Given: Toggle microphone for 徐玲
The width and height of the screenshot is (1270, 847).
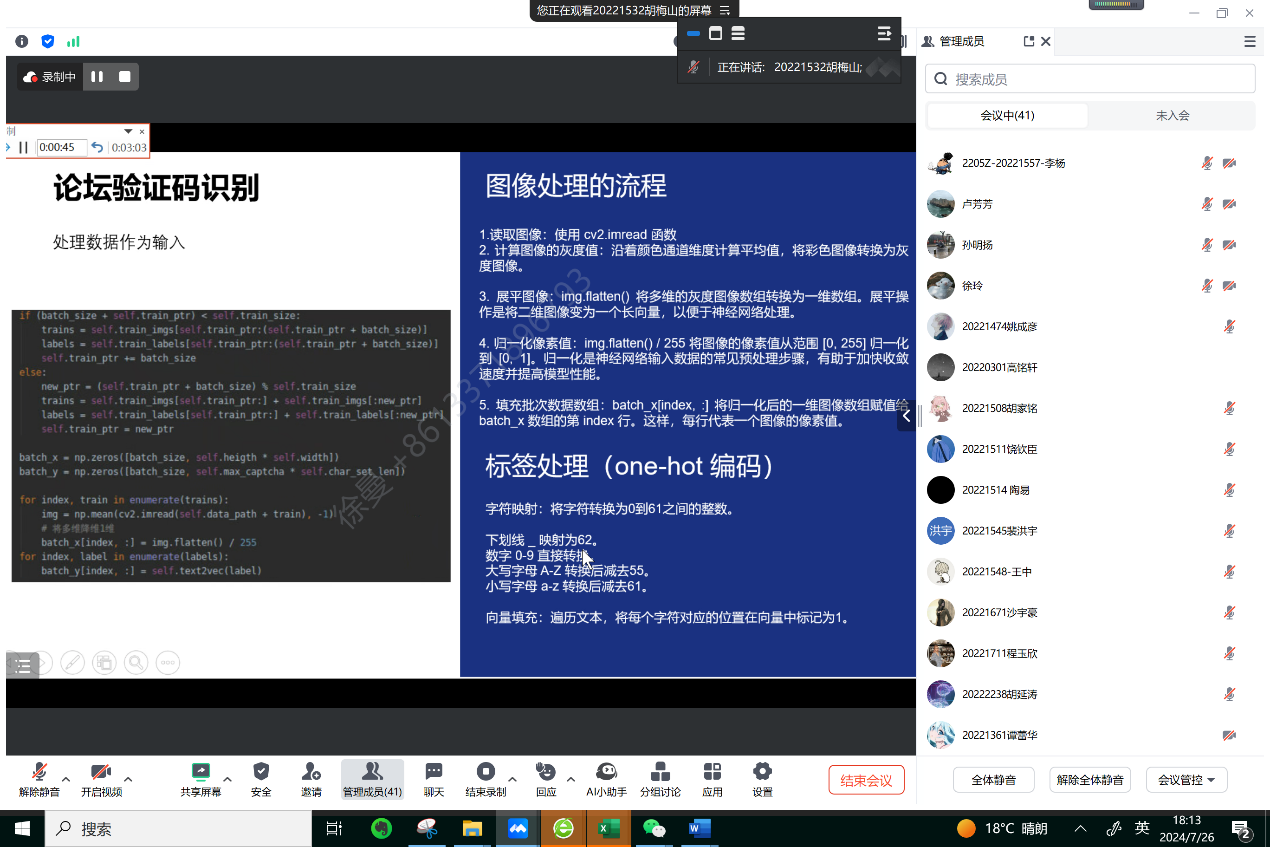Looking at the screenshot, I should point(1208,286).
